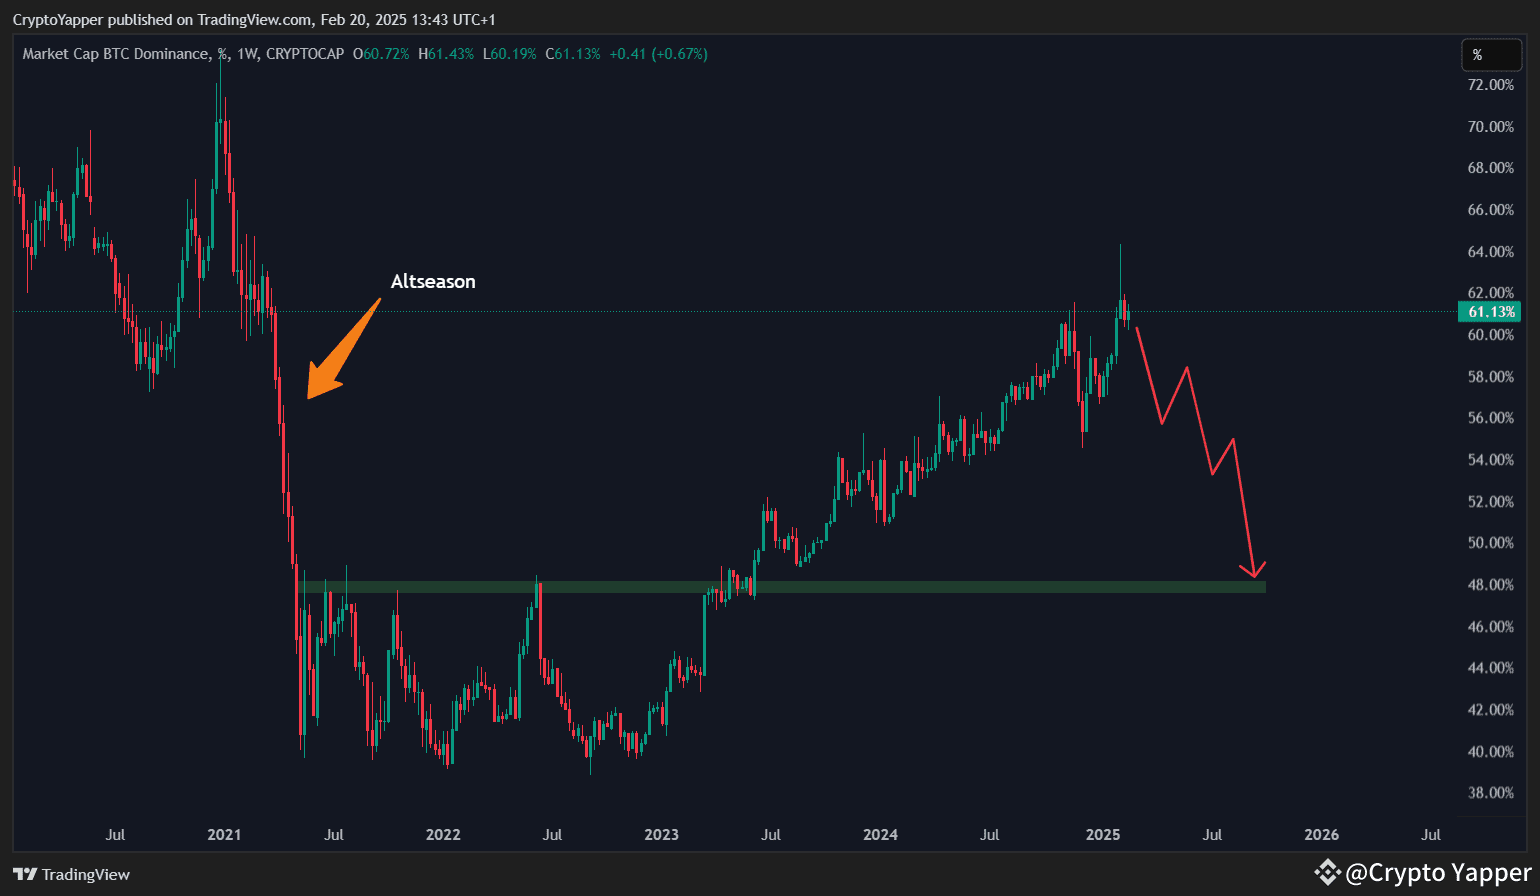Click the Binance diamond icon beside Crypto Yapper watermark

coord(1326,872)
